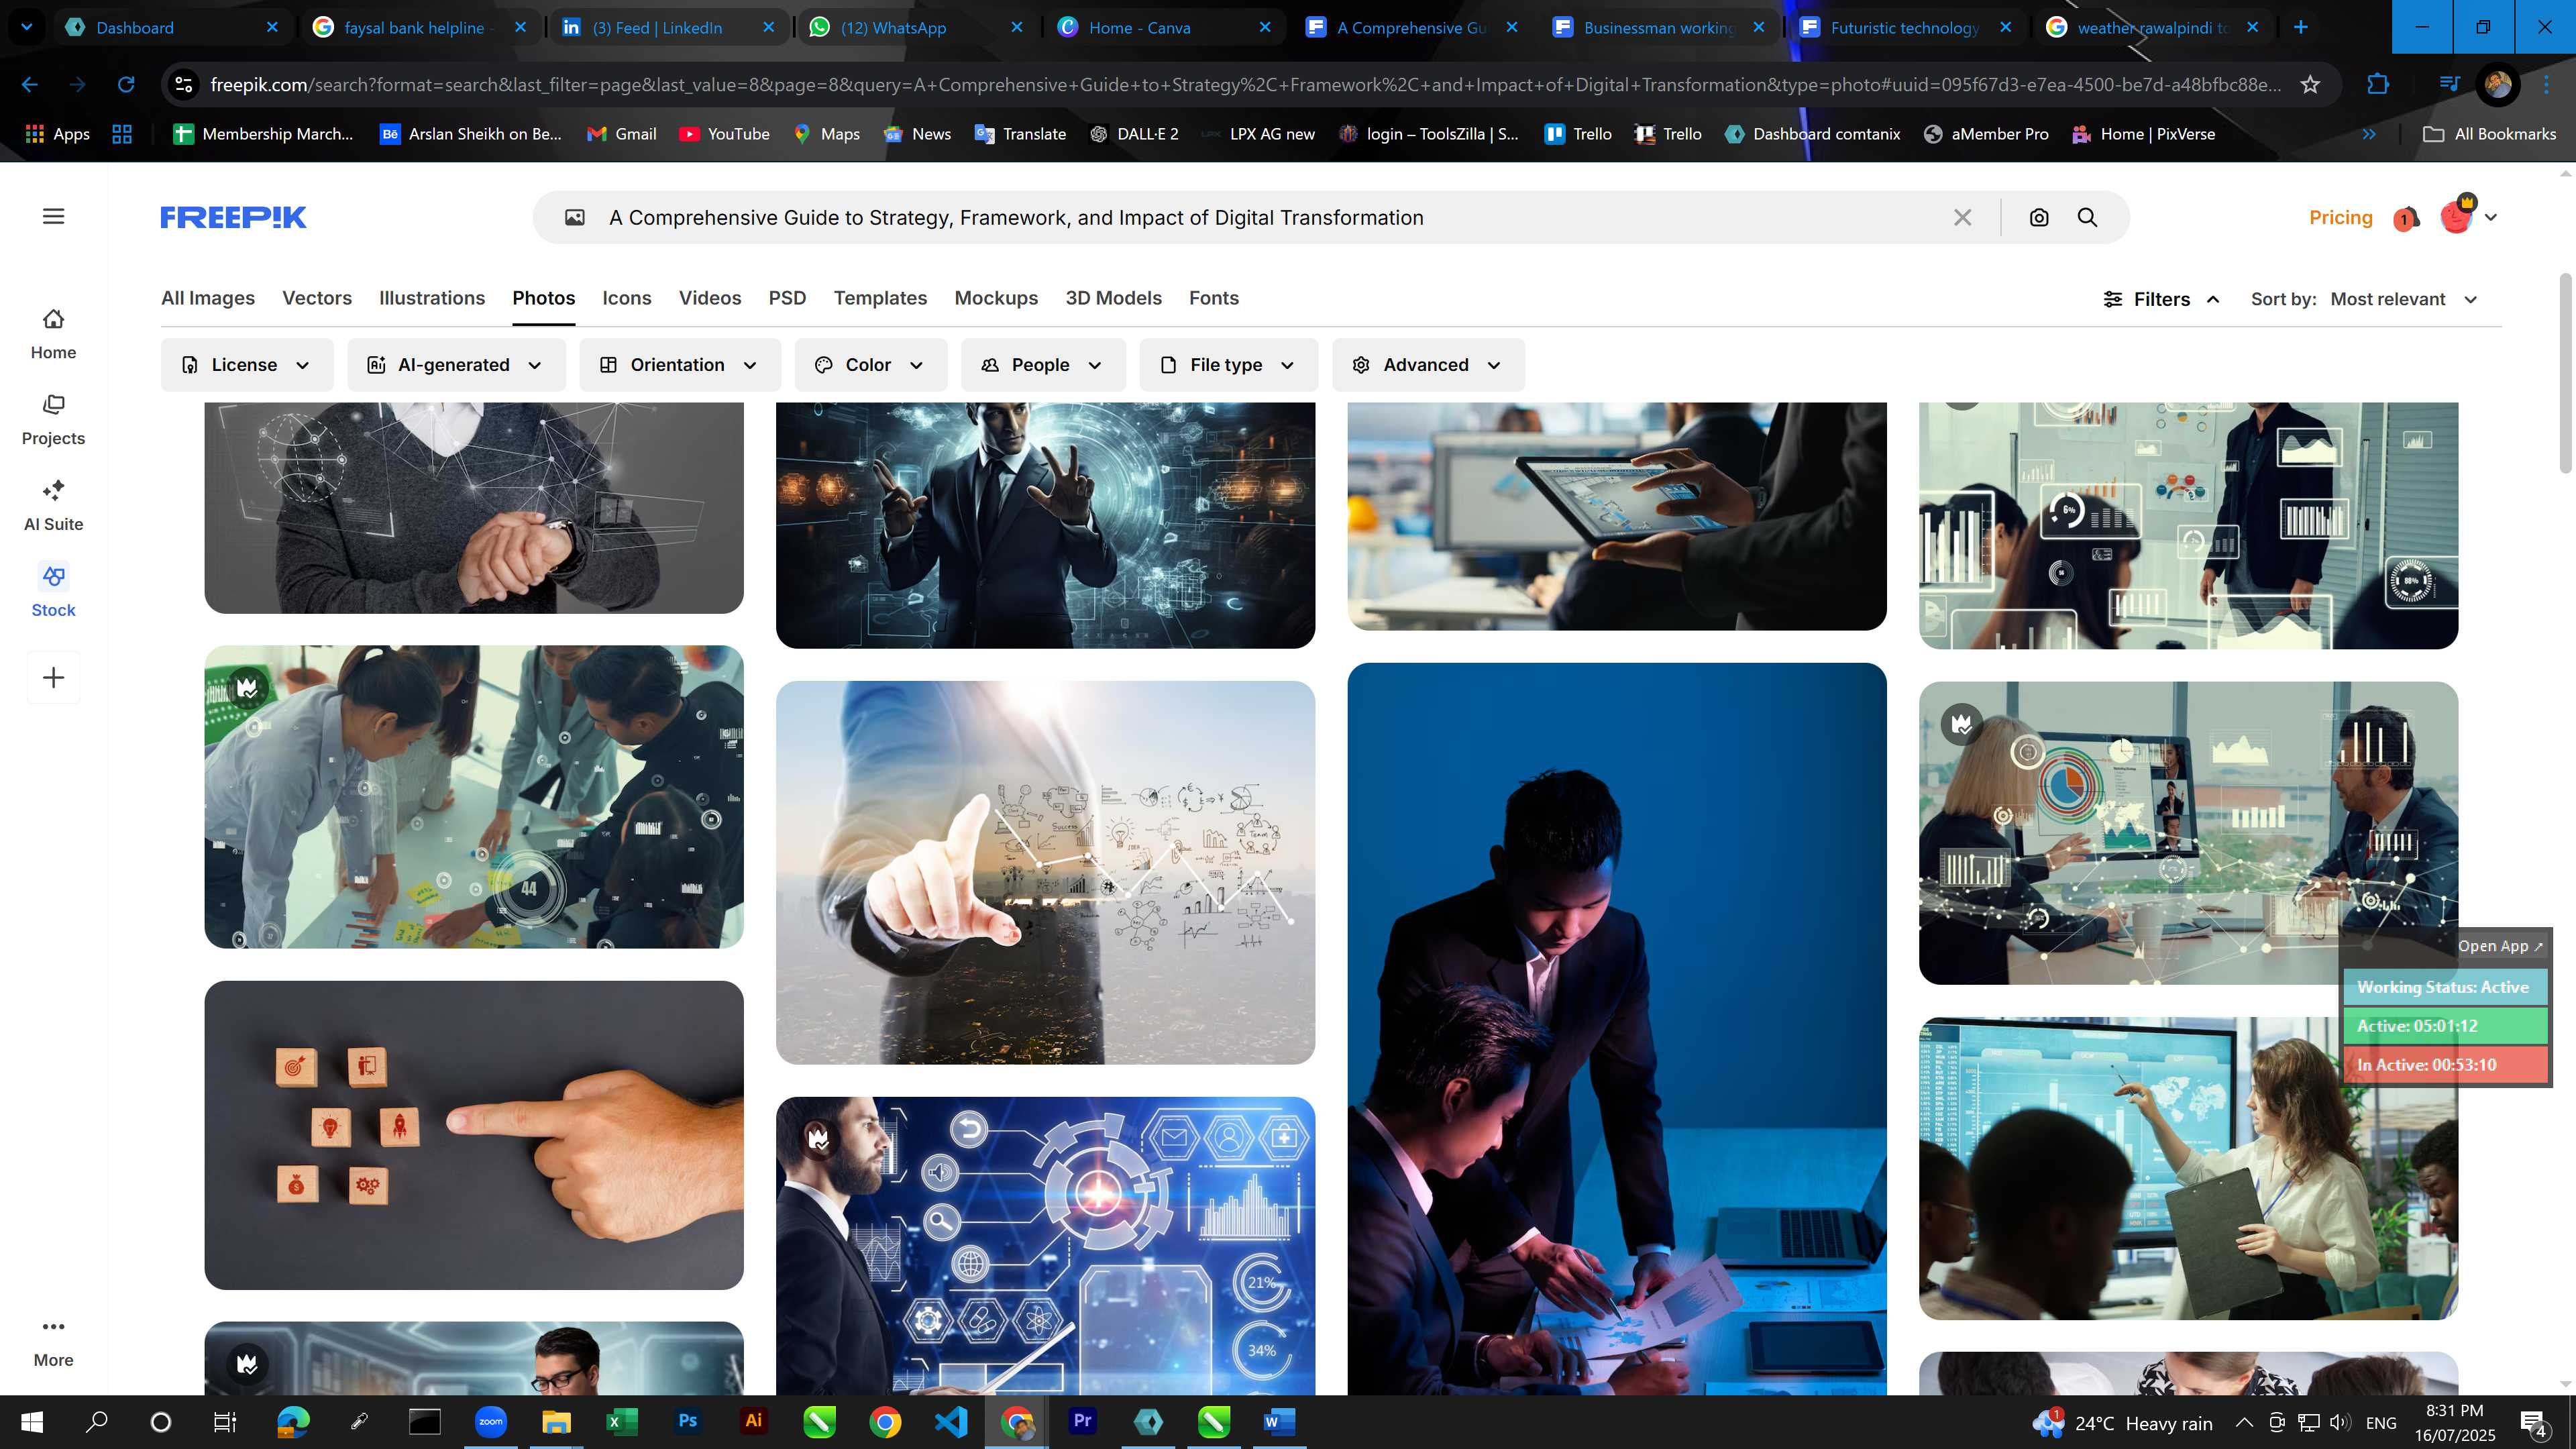
Task: Open Chrome extensions puzzle icon
Action: coord(2378,84)
